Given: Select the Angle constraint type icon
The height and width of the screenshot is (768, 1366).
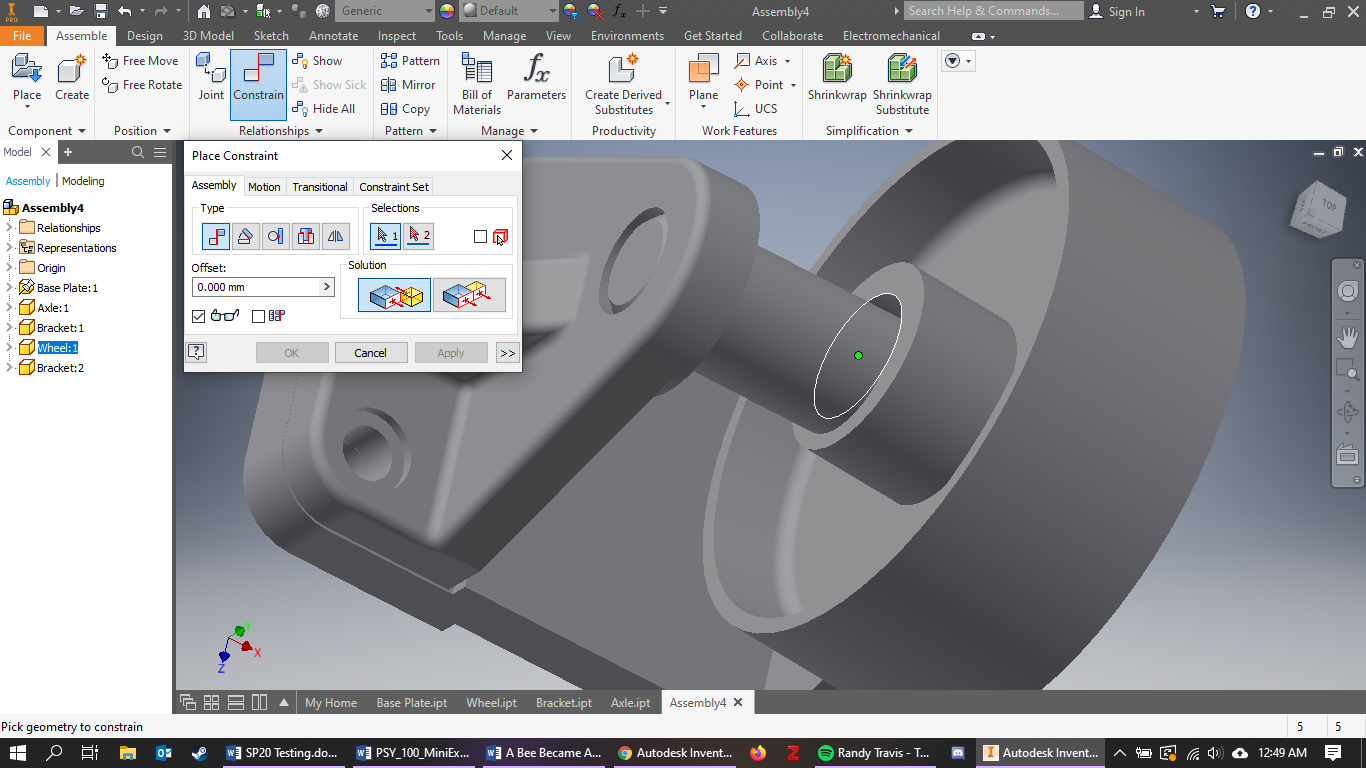Looking at the screenshot, I should click(x=246, y=236).
